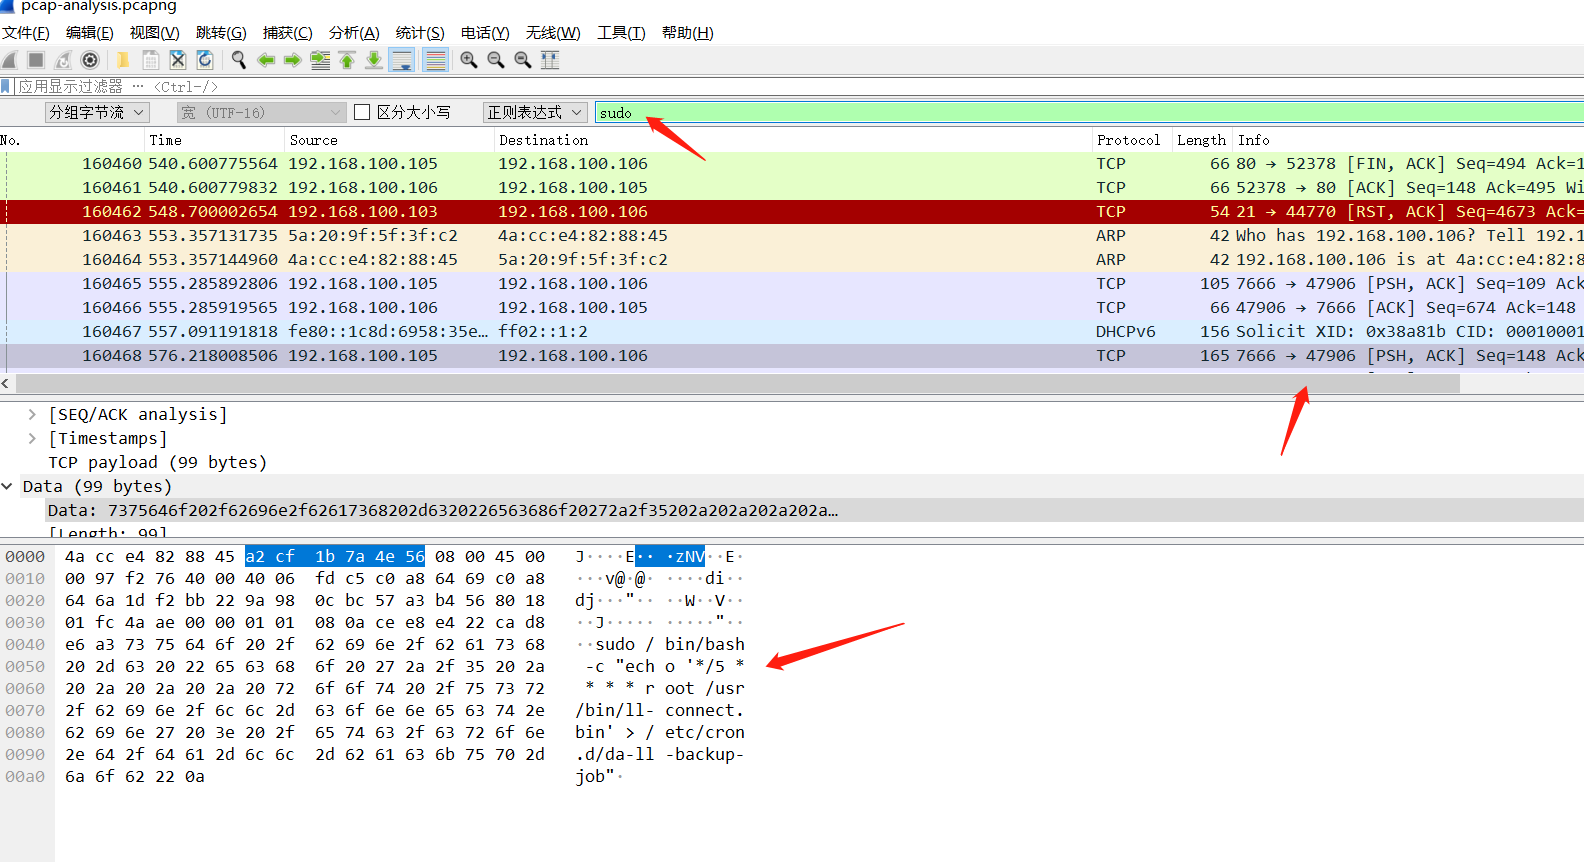Viewport: 1584px width, 862px height.
Task: Toggle packet list coloring rules
Action: point(435,60)
